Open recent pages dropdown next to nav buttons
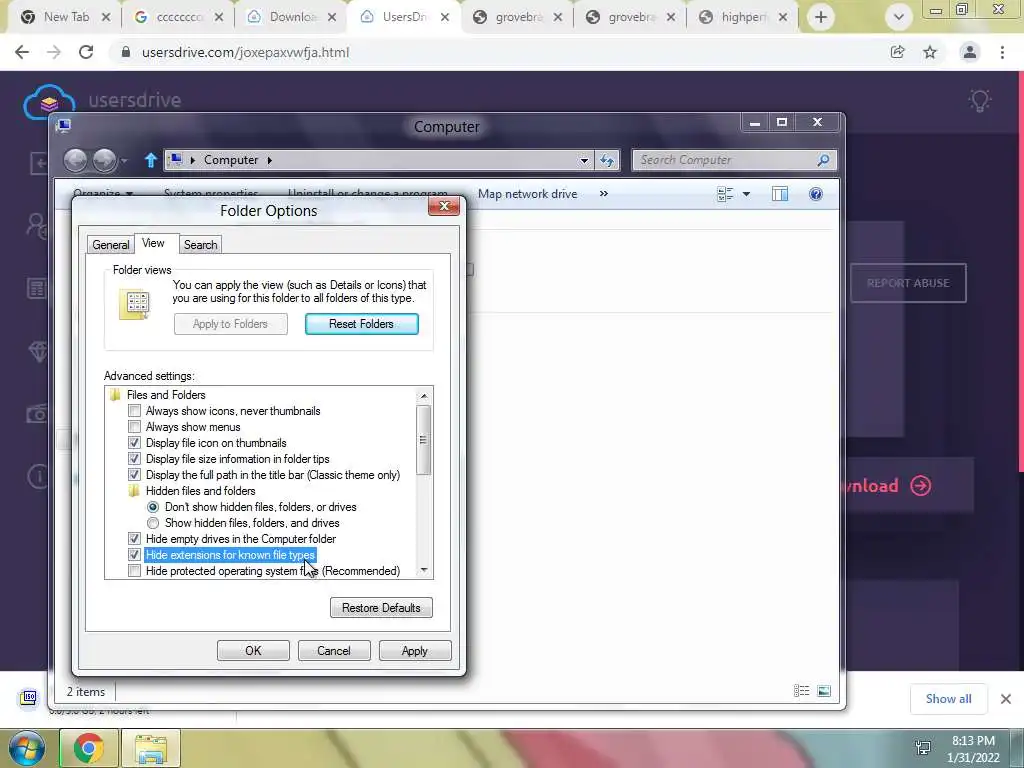The image size is (1024, 768). (x=124, y=161)
